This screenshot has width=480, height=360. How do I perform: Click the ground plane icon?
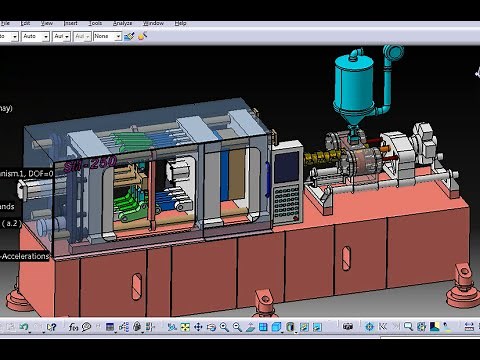(434, 327)
